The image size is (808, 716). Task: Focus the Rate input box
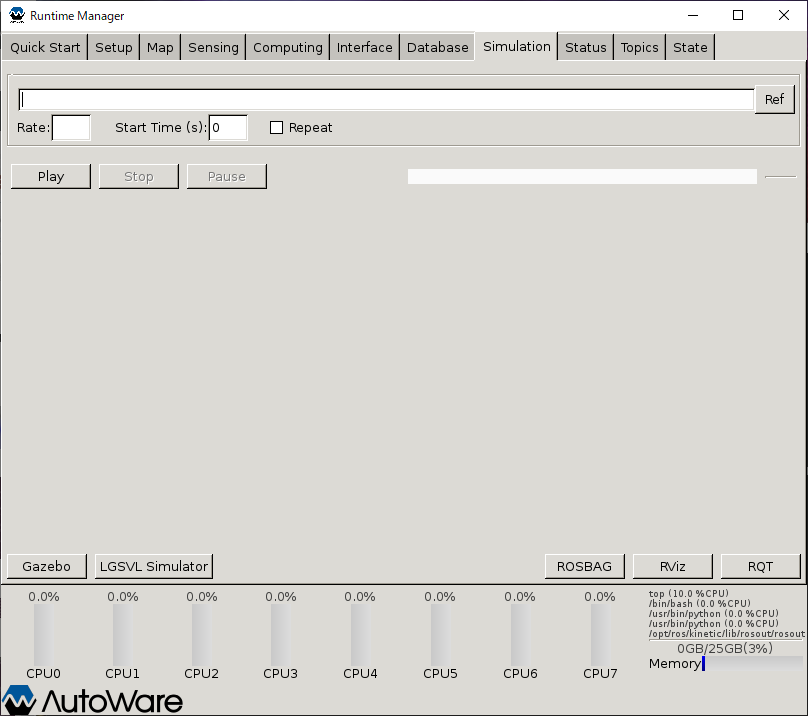(71, 127)
